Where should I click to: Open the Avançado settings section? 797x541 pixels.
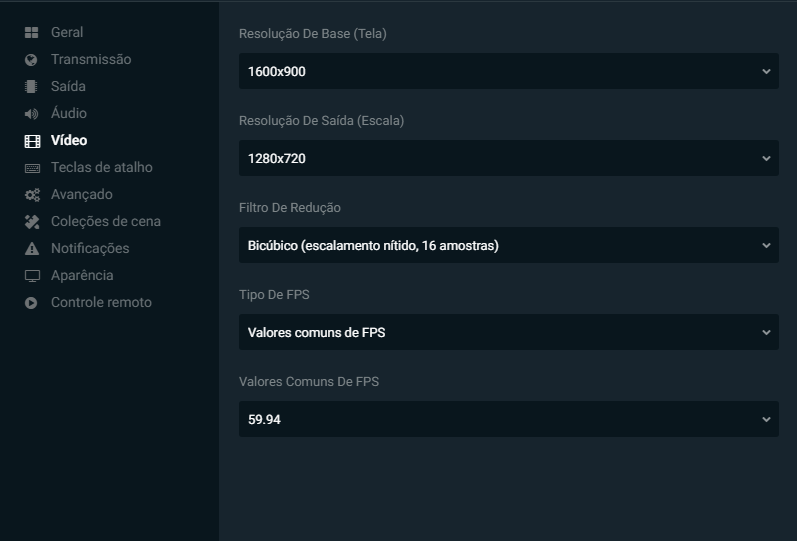pos(82,195)
